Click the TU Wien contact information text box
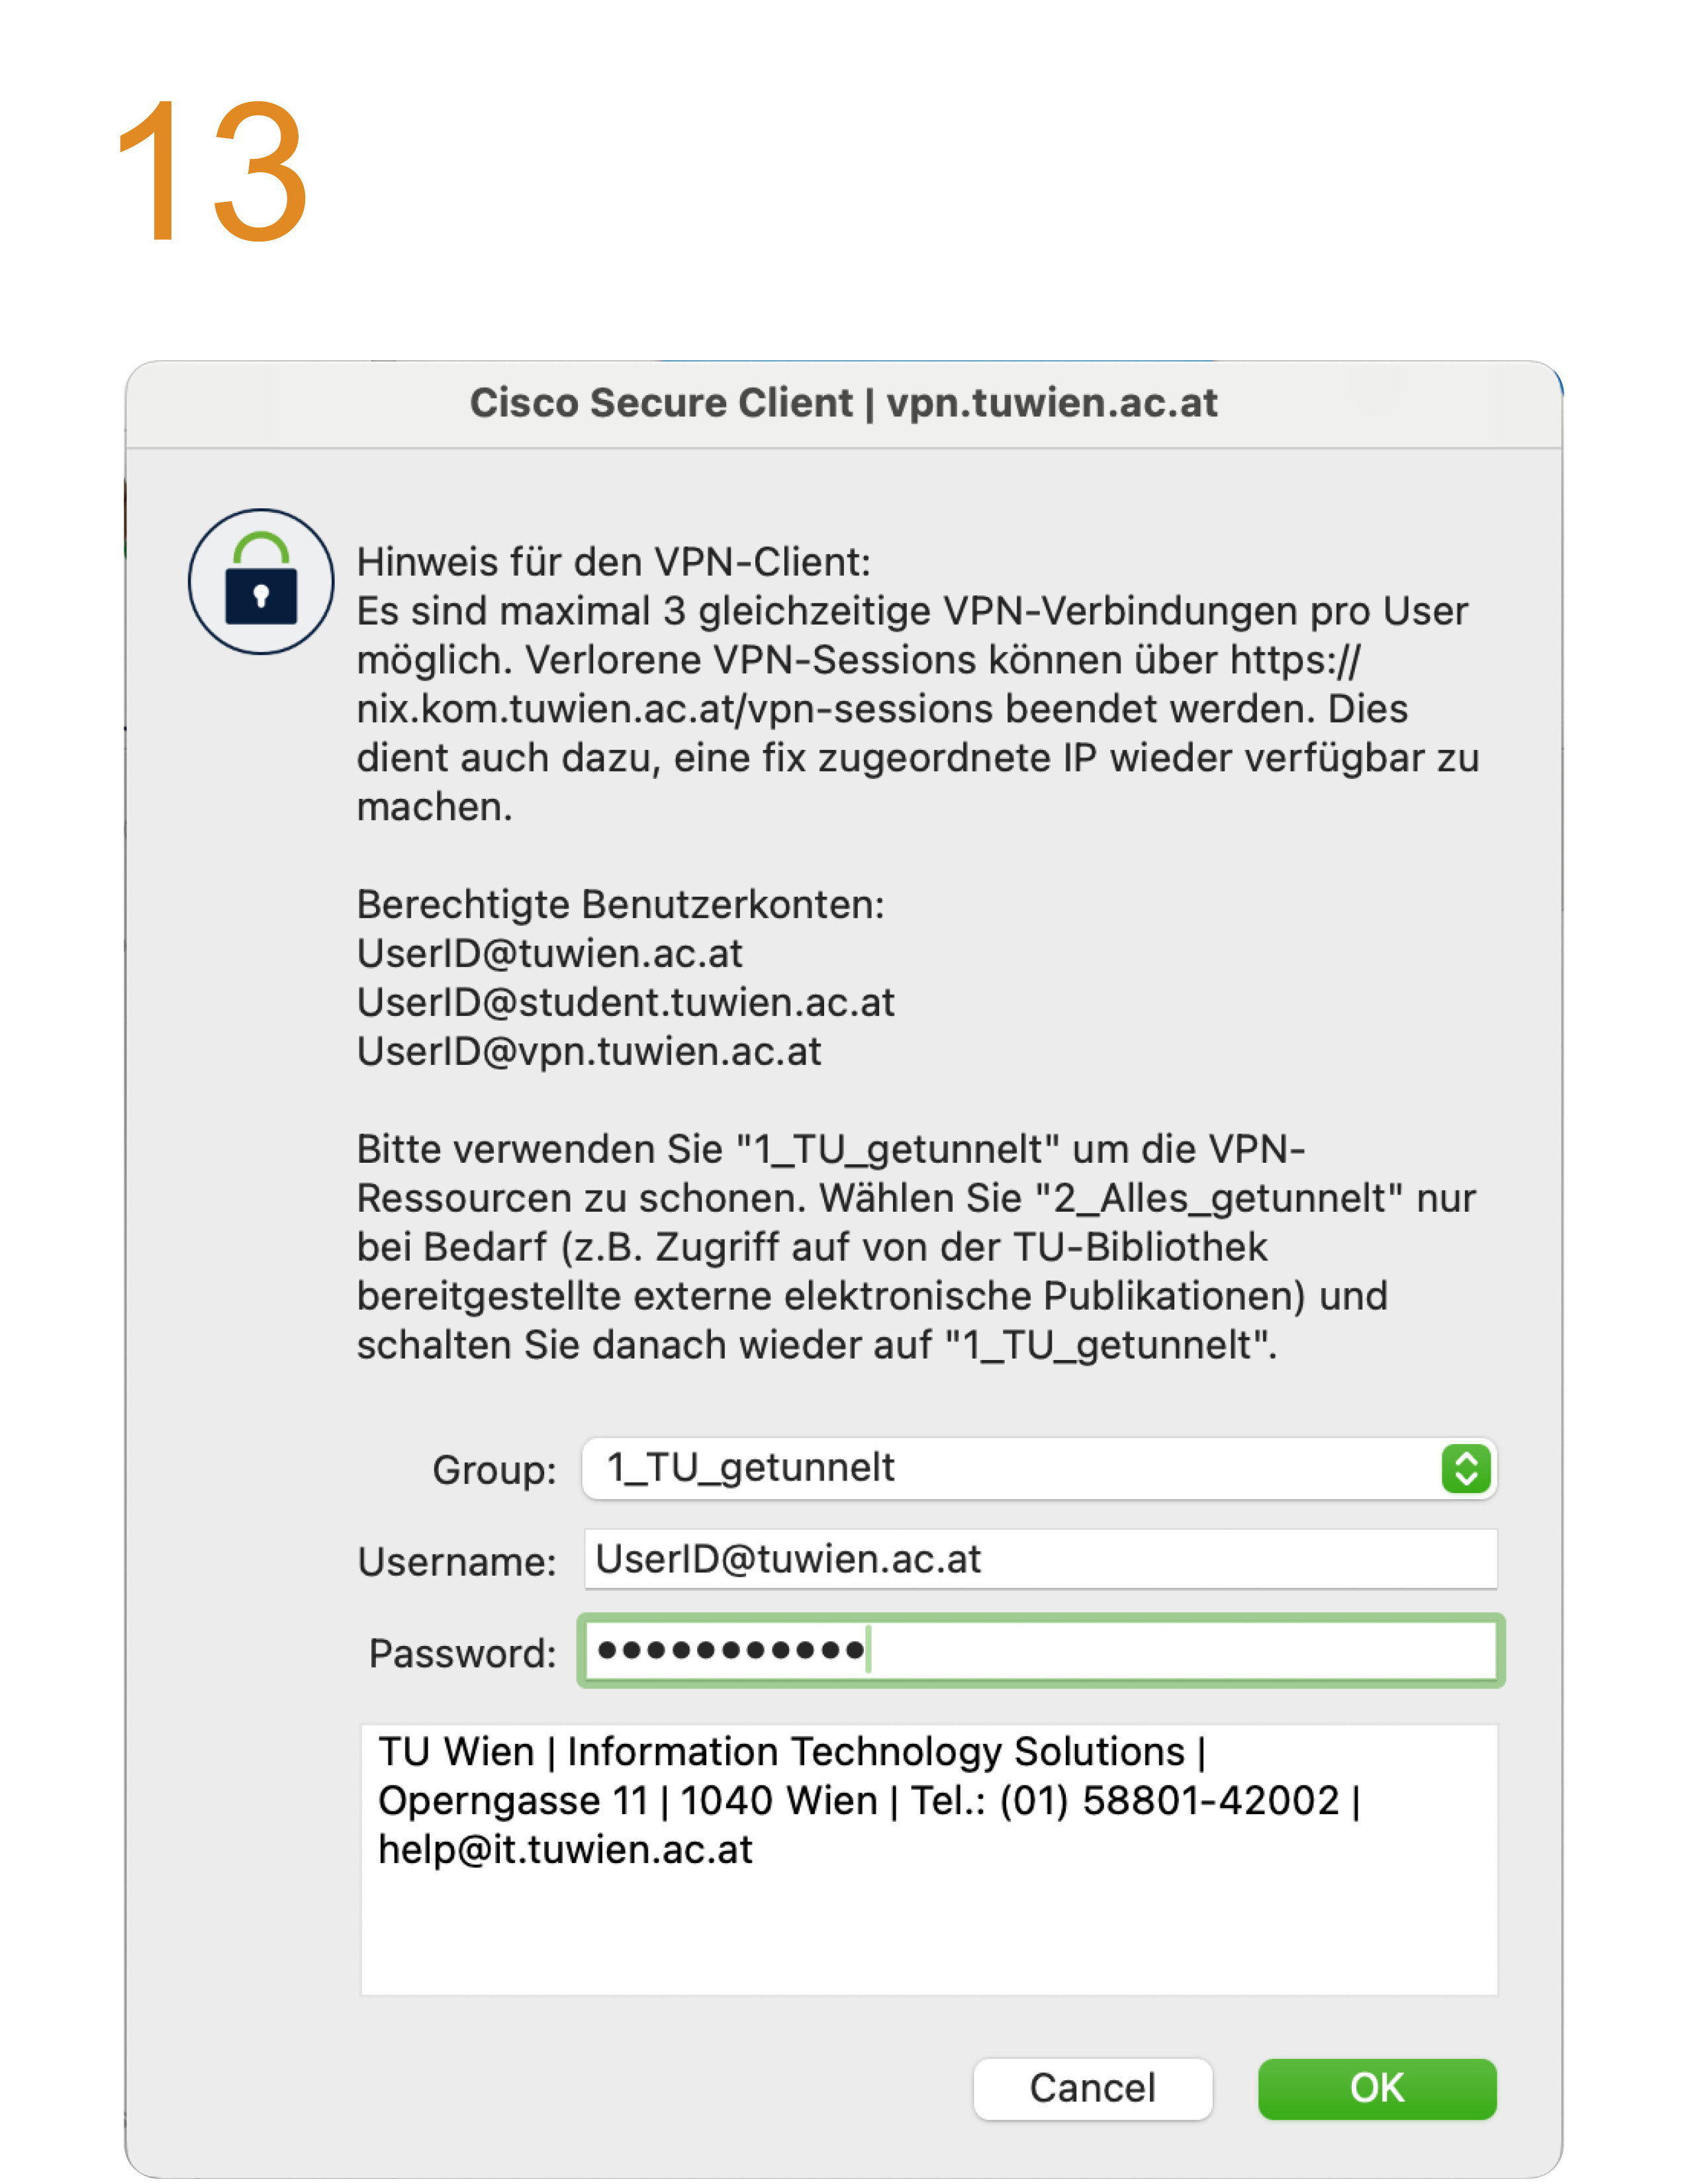1688x2184 pixels. click(929, 1859)
